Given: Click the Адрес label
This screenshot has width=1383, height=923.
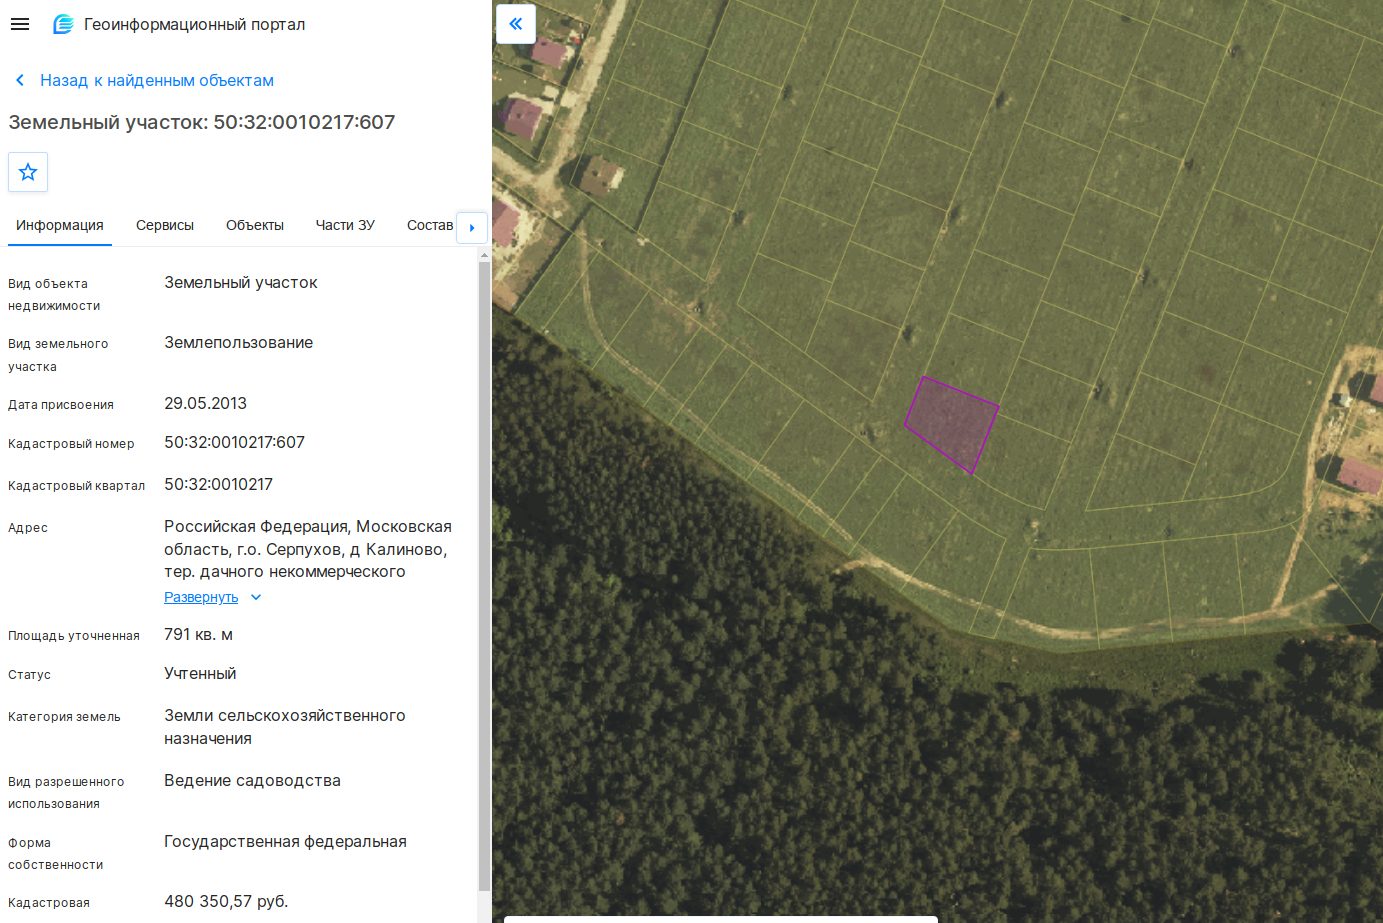Looking at the screenshot, I should (x=28, y=527).
